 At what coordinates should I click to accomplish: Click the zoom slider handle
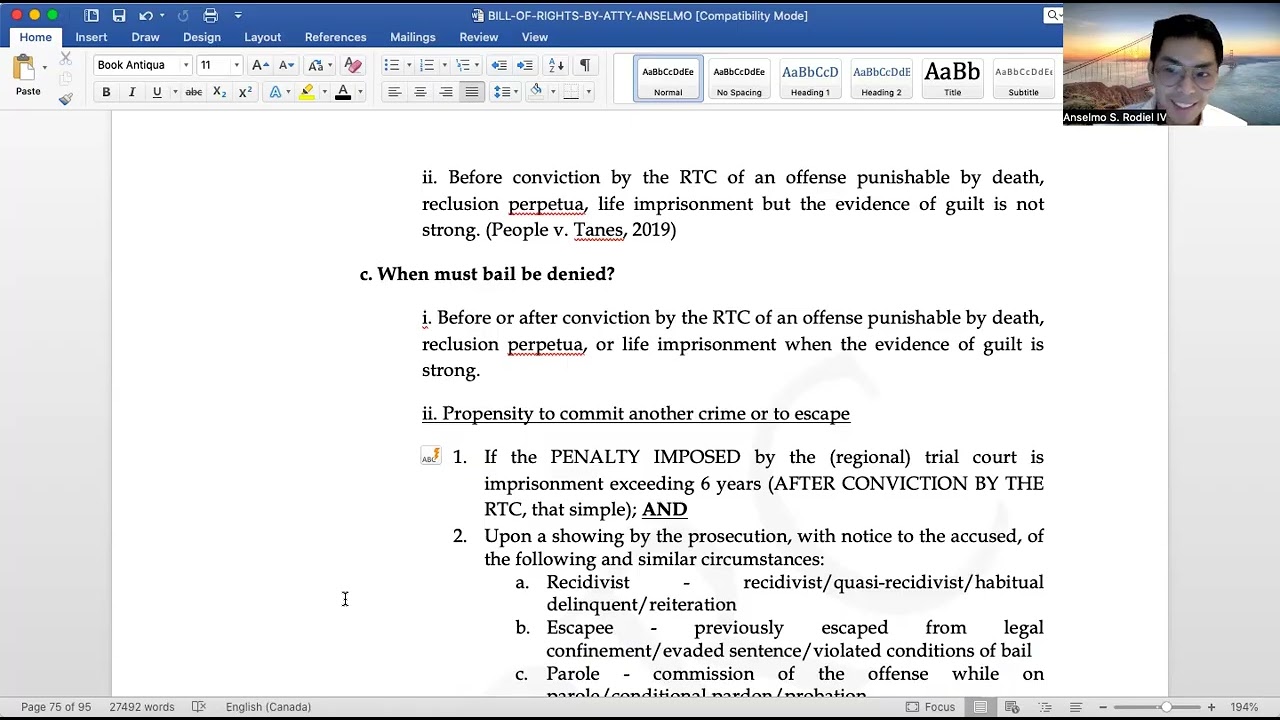tap(1166, 707)
